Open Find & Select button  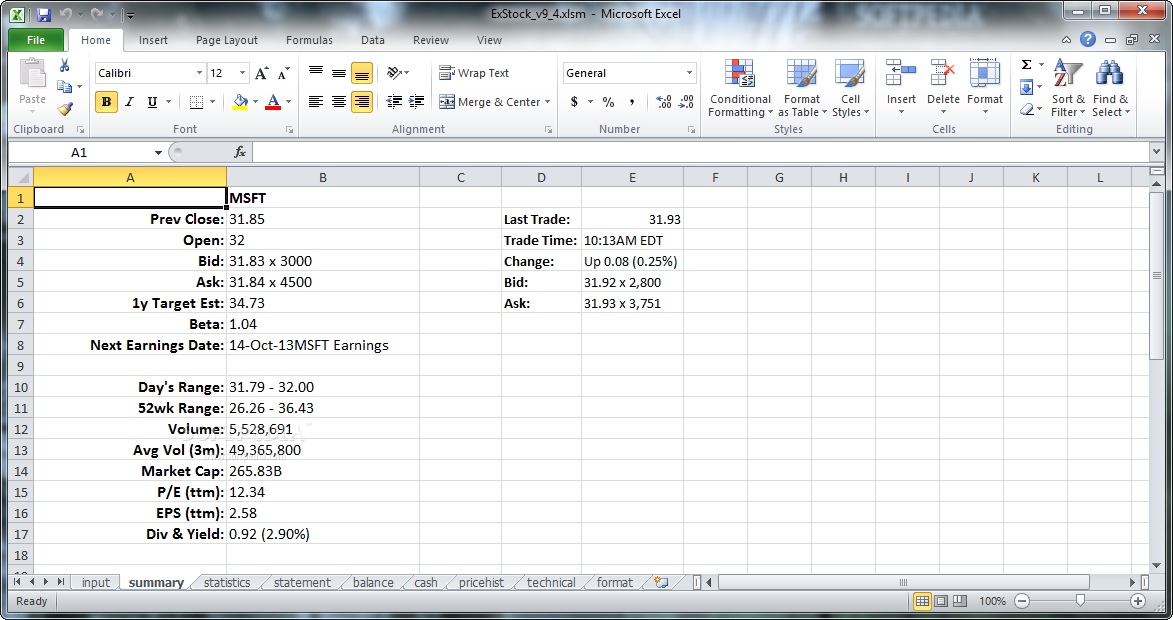coord(1110,88)
